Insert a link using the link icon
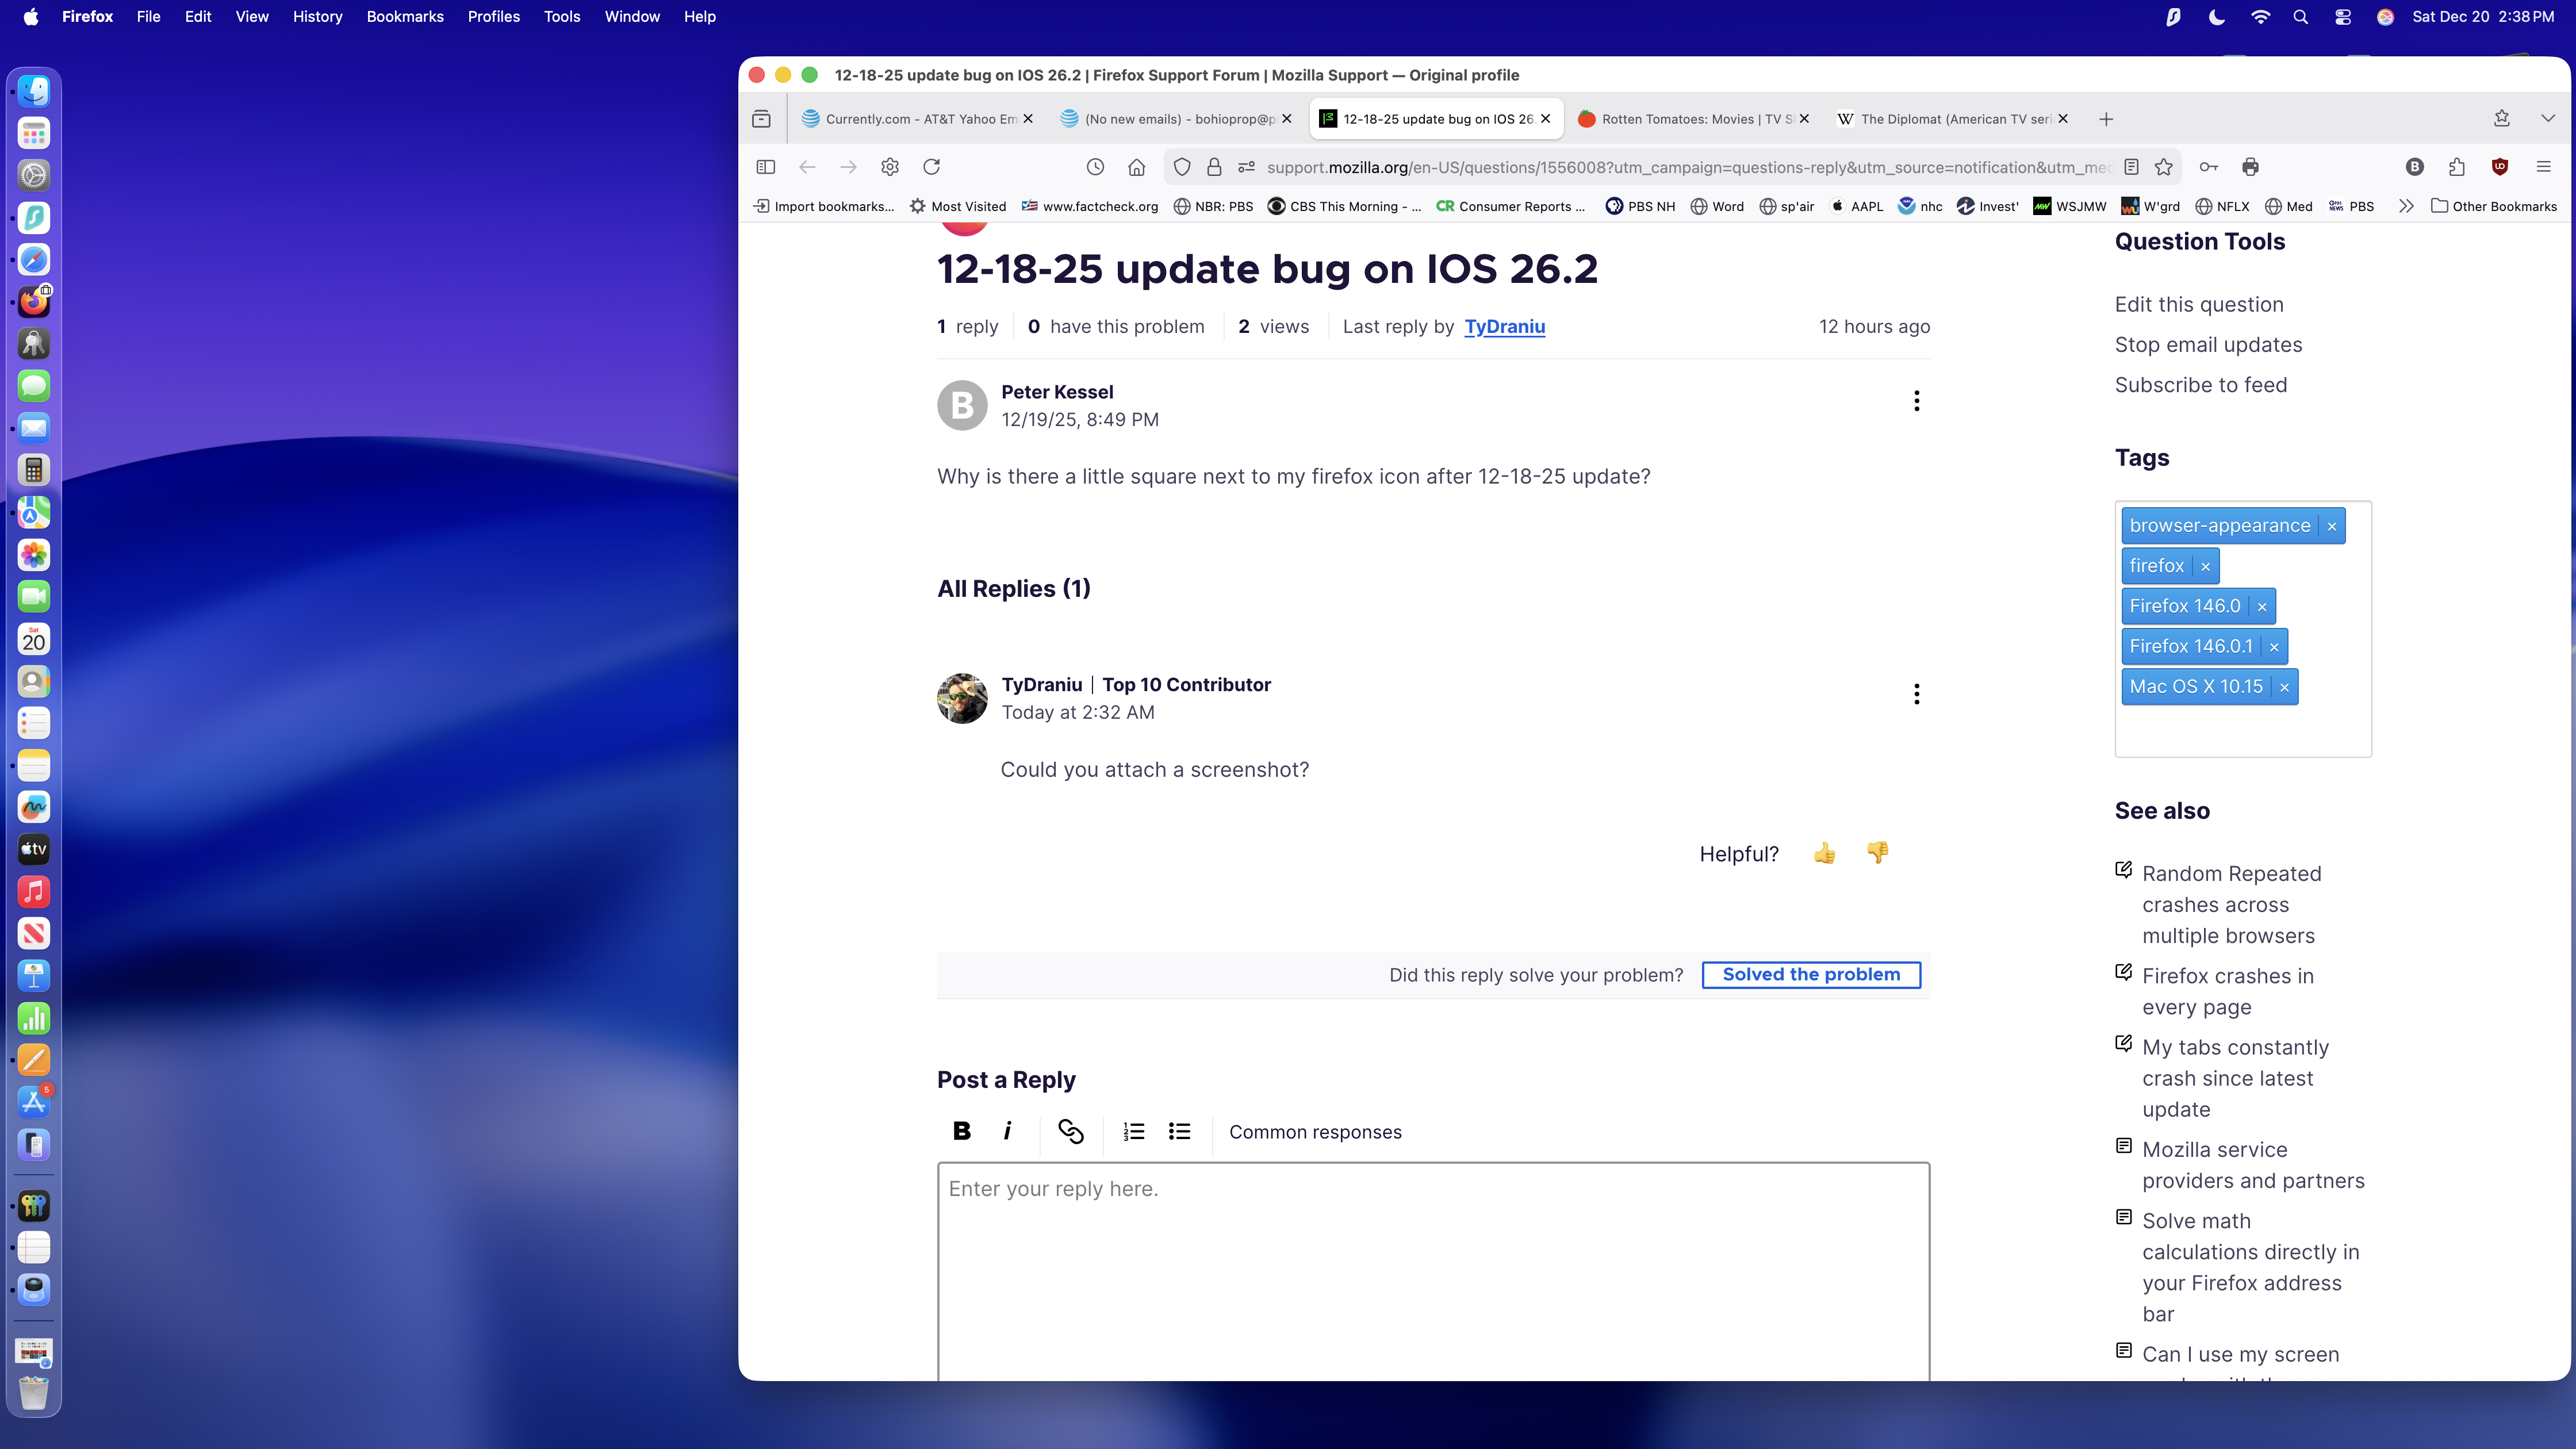 pyautogui.click(x=1070, y=1131)
